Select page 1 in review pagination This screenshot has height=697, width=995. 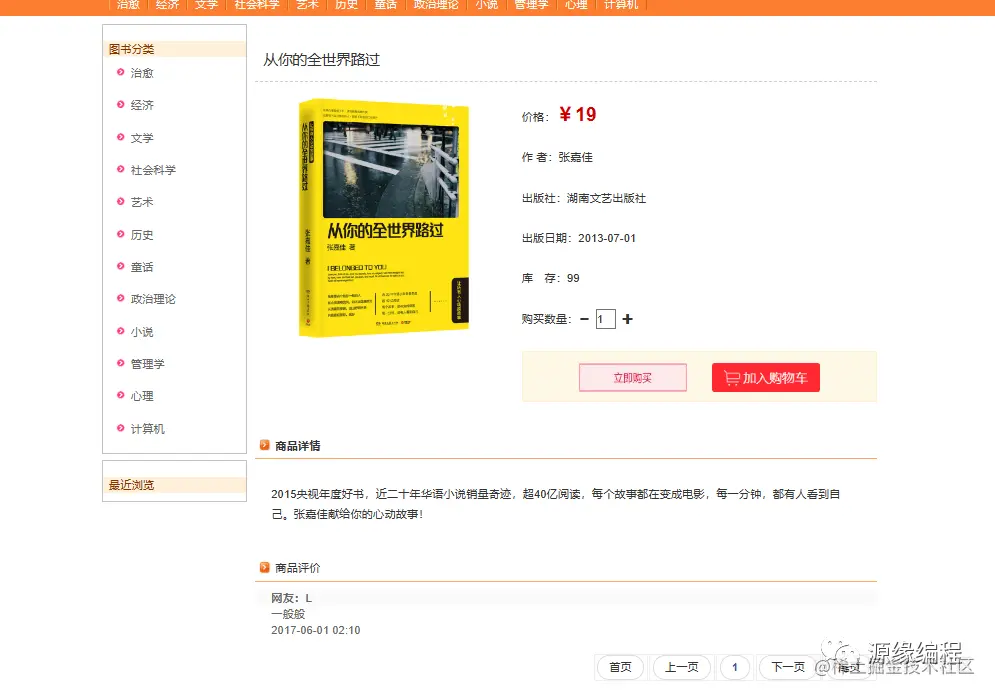tap(735, 667)
